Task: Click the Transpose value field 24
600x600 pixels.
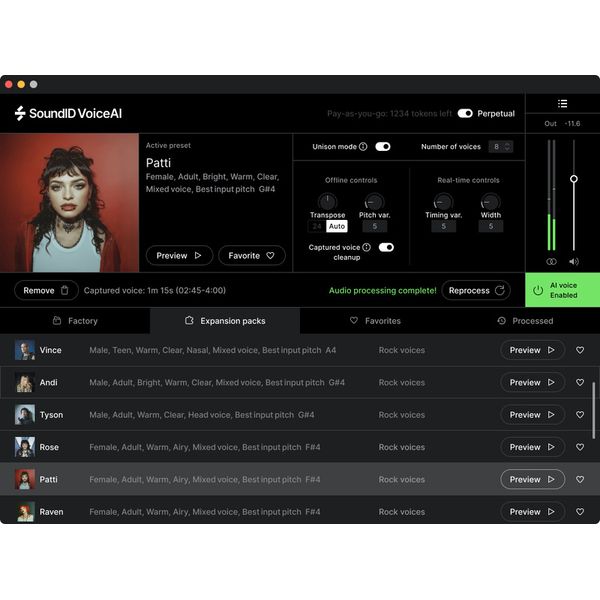Action: point(317,226)
